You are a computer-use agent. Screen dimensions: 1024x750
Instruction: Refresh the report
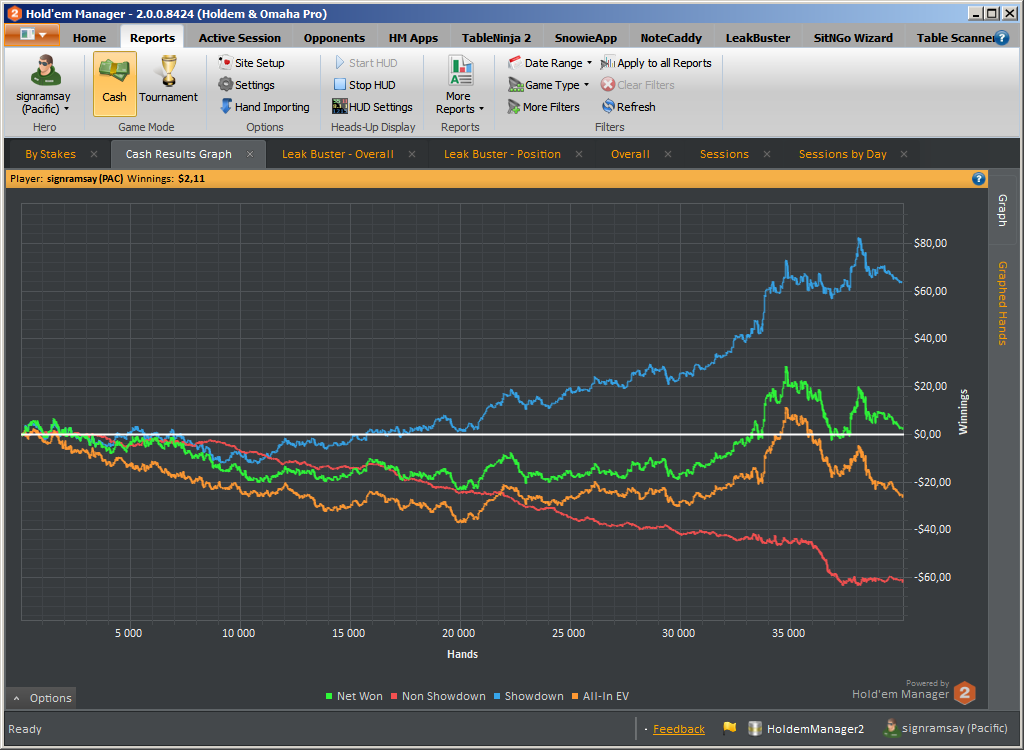pyautogui.click(x=628, y=107)
